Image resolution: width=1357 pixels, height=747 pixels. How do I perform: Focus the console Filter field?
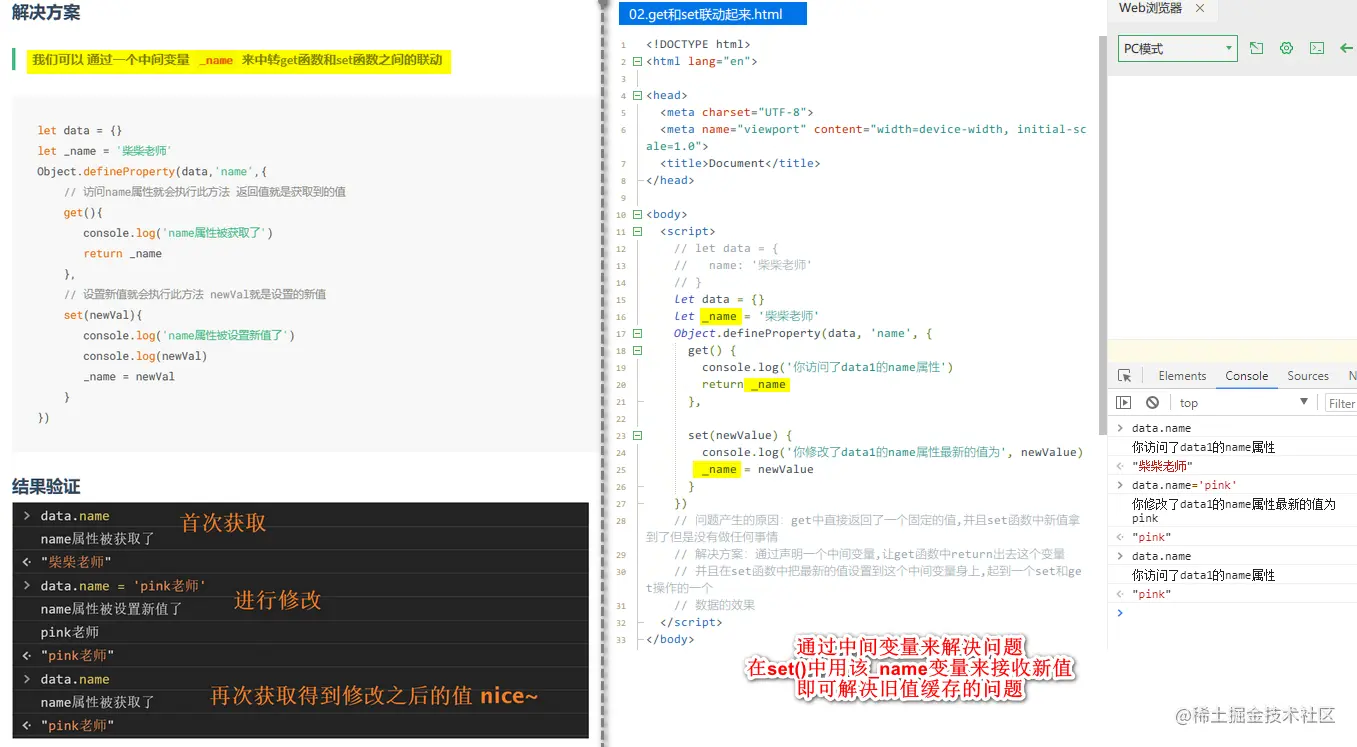1341,403
